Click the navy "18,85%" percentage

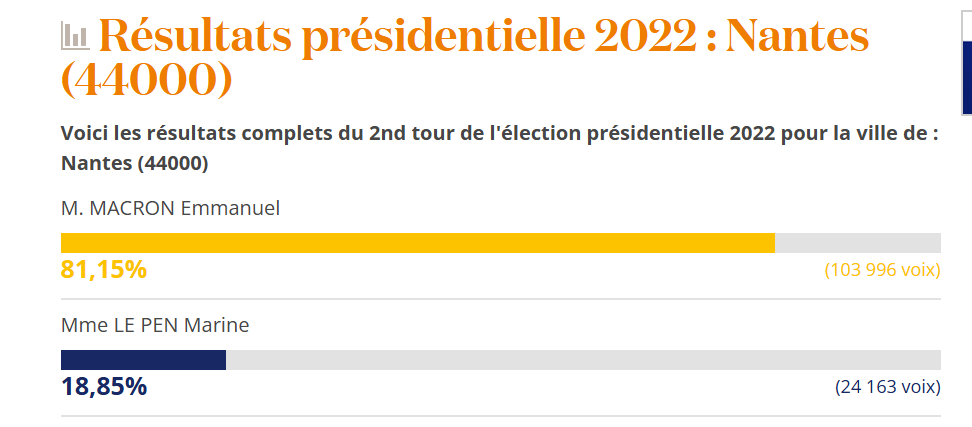[104, 387]
